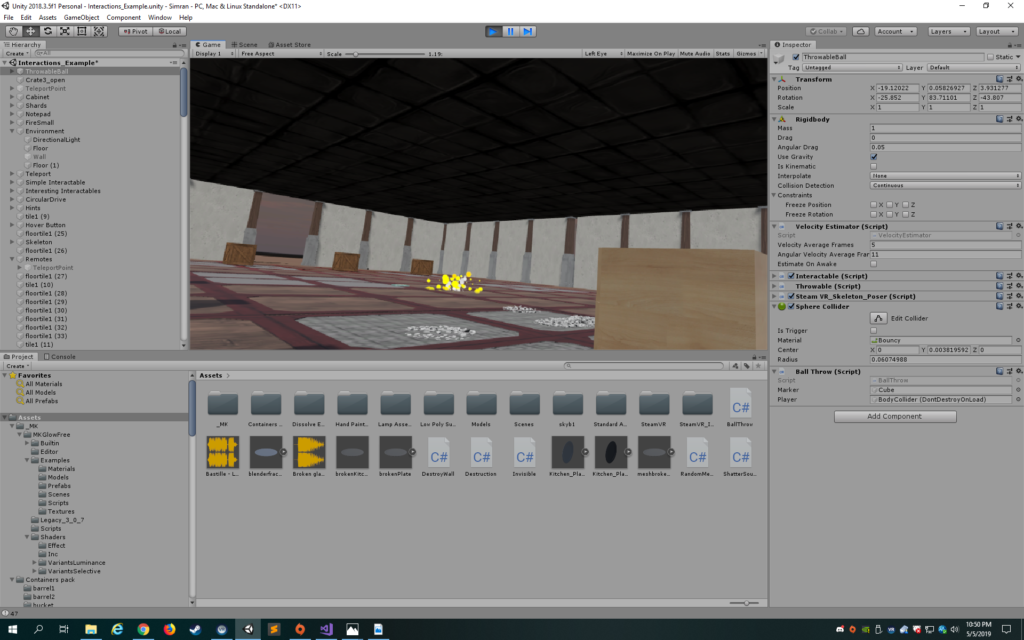Open the Component menu
Screen dimensions: 1024x640
(x=123, y=18)
